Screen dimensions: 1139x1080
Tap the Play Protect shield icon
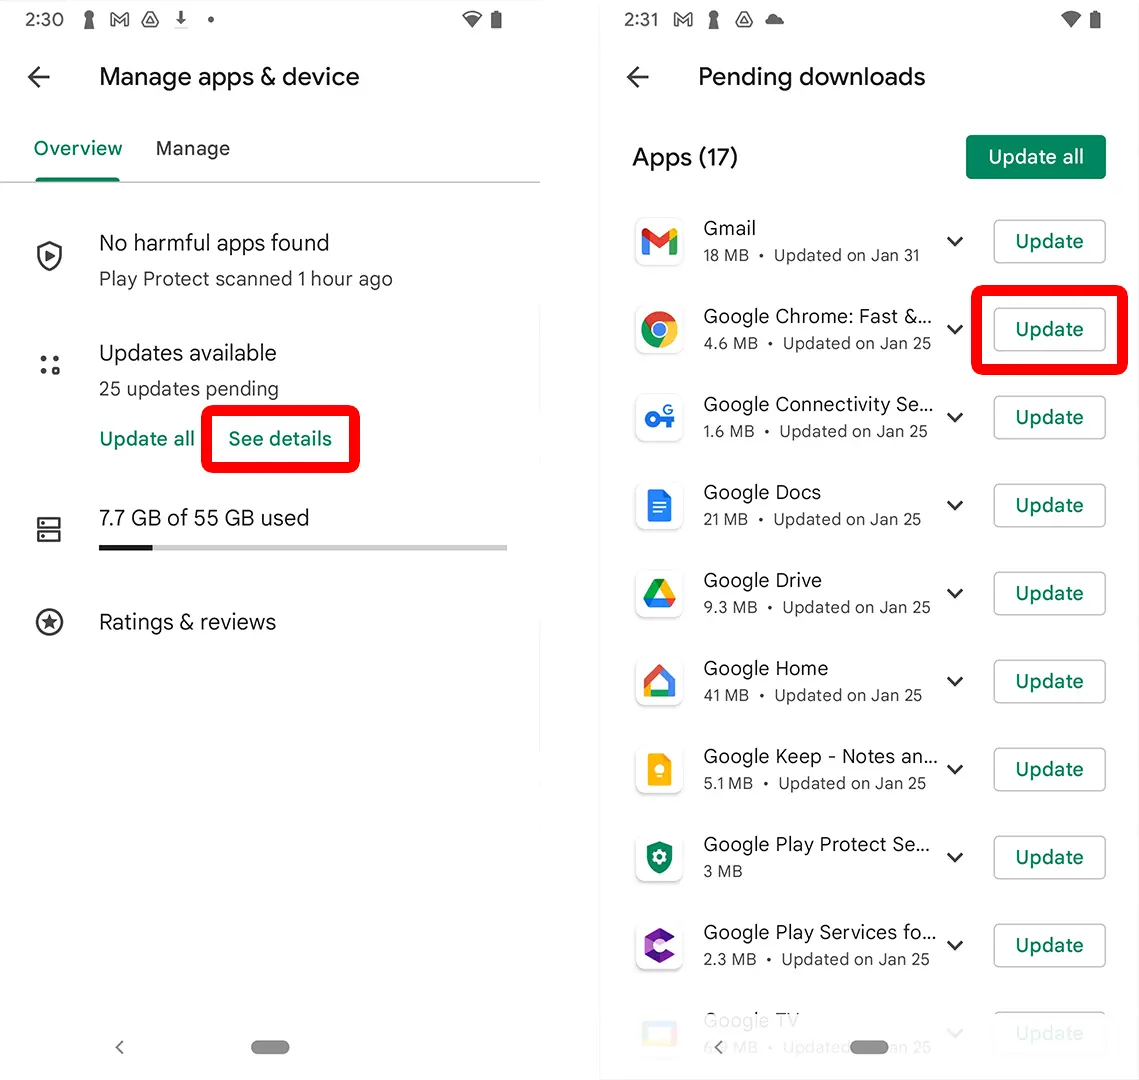(x=49, y=256)
